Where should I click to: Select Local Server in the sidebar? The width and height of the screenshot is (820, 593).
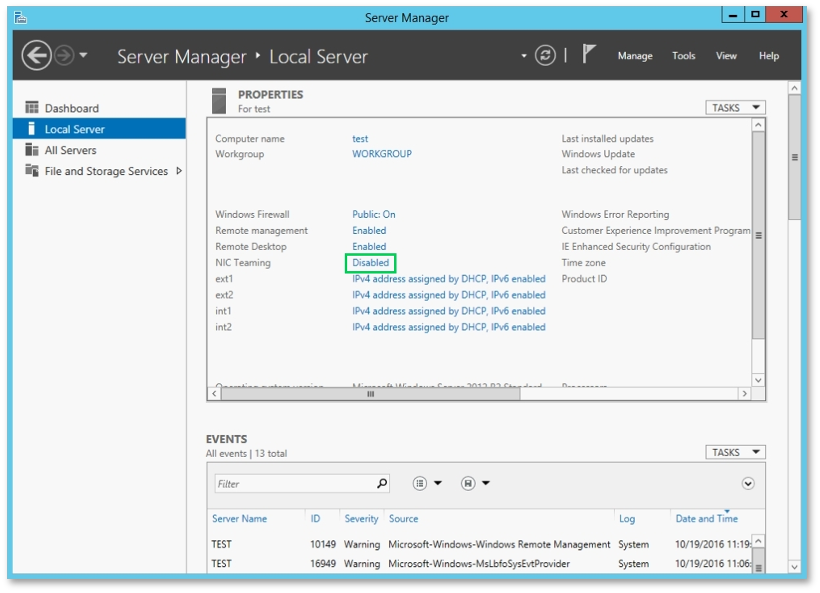pyautogui.click(x=99, y=129)
